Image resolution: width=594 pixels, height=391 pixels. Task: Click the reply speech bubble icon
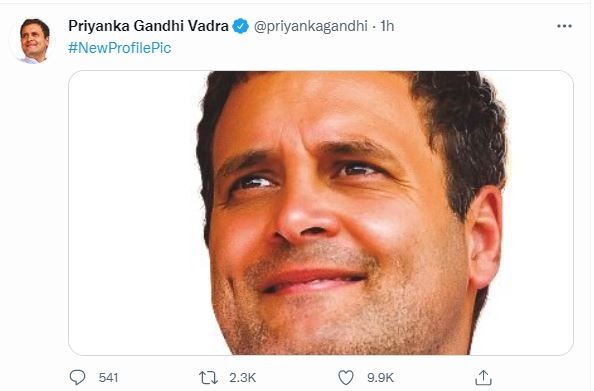pos(78,377)
